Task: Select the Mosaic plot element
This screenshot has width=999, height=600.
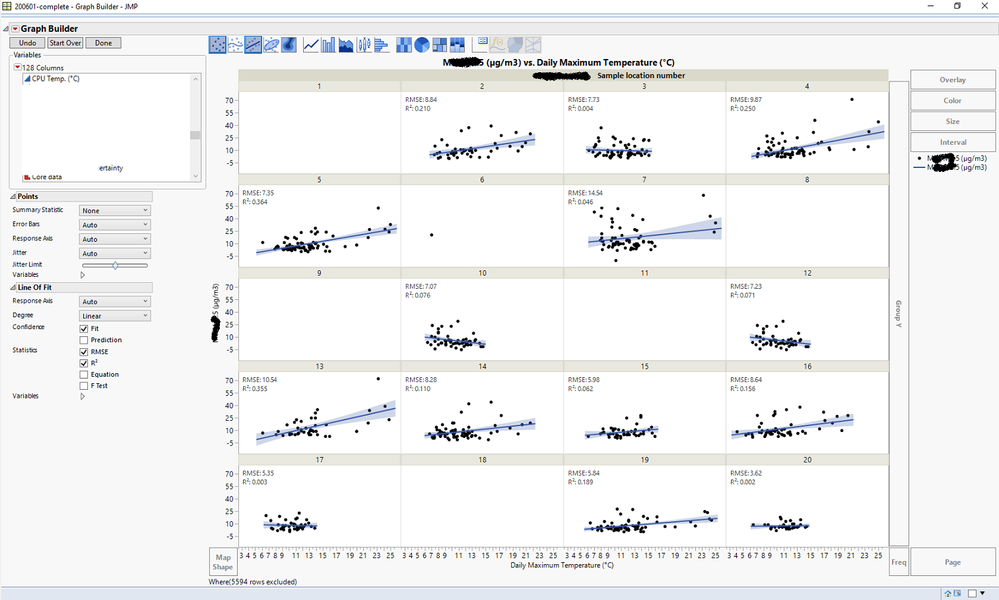Action: [x=456, y=43]
